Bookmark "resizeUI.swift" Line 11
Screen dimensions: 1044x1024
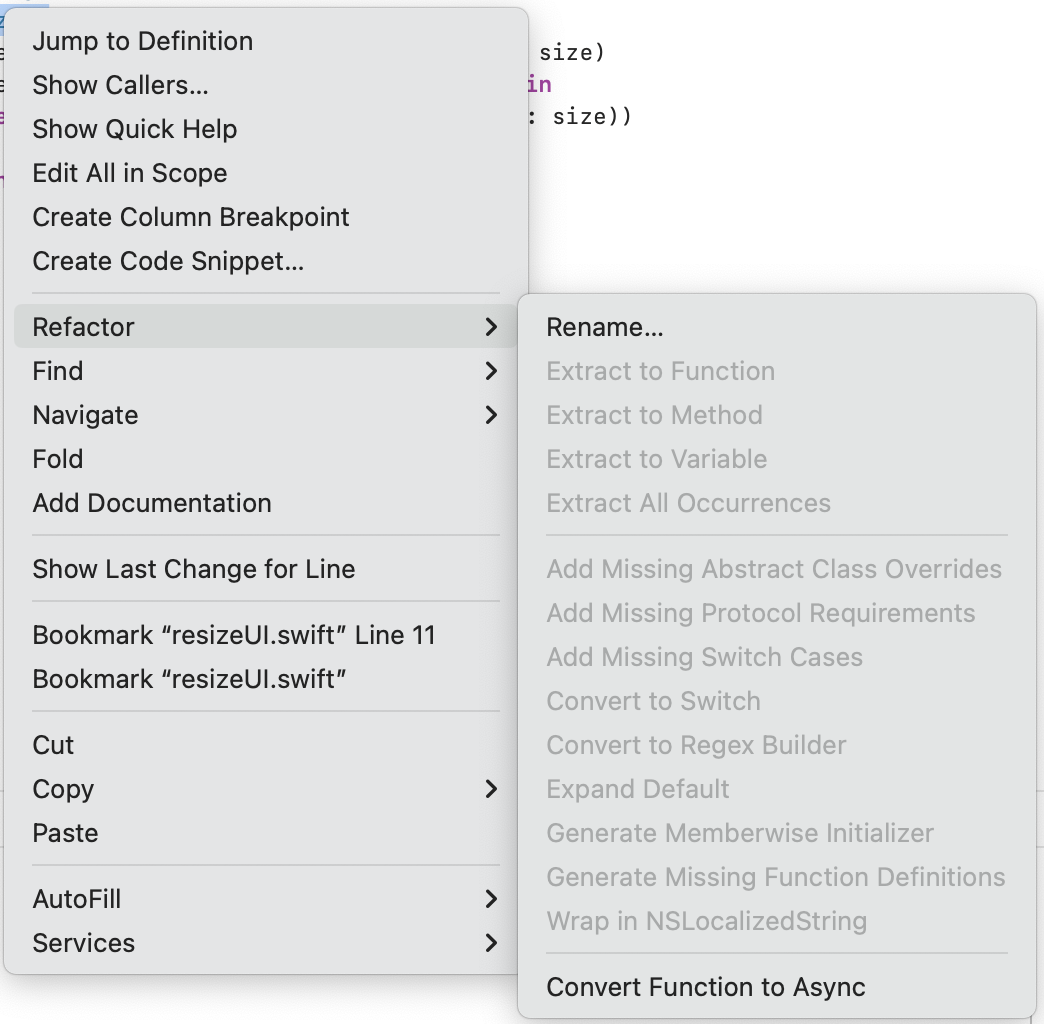233,635
